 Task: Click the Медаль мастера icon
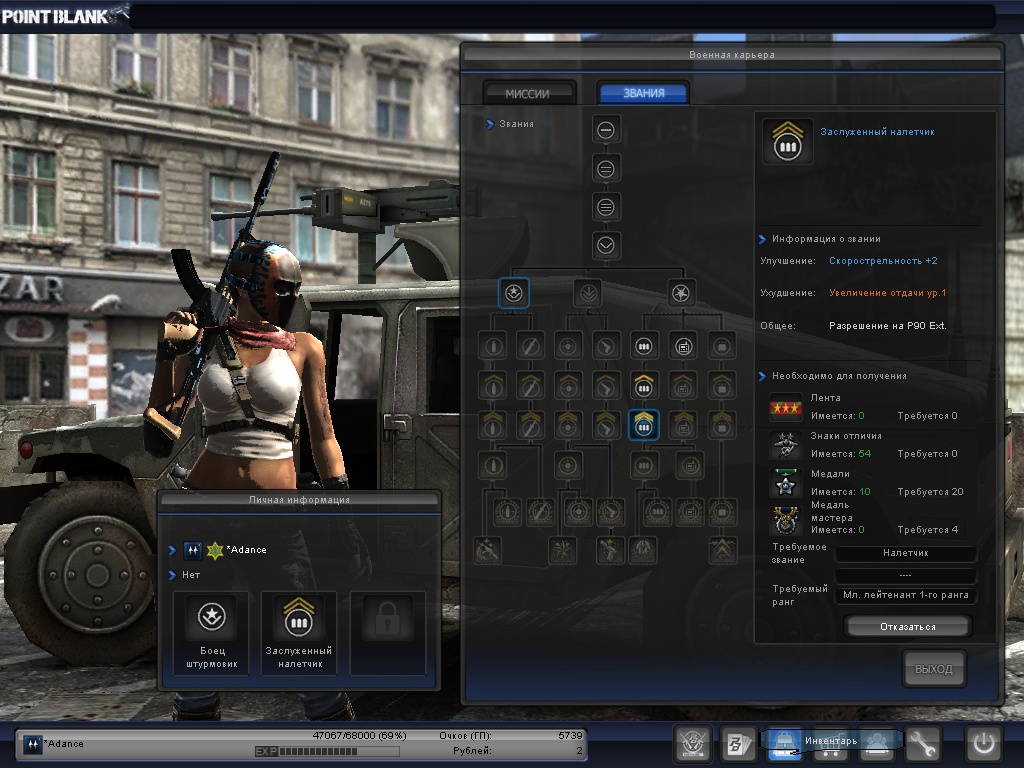[x=785, y=520]
